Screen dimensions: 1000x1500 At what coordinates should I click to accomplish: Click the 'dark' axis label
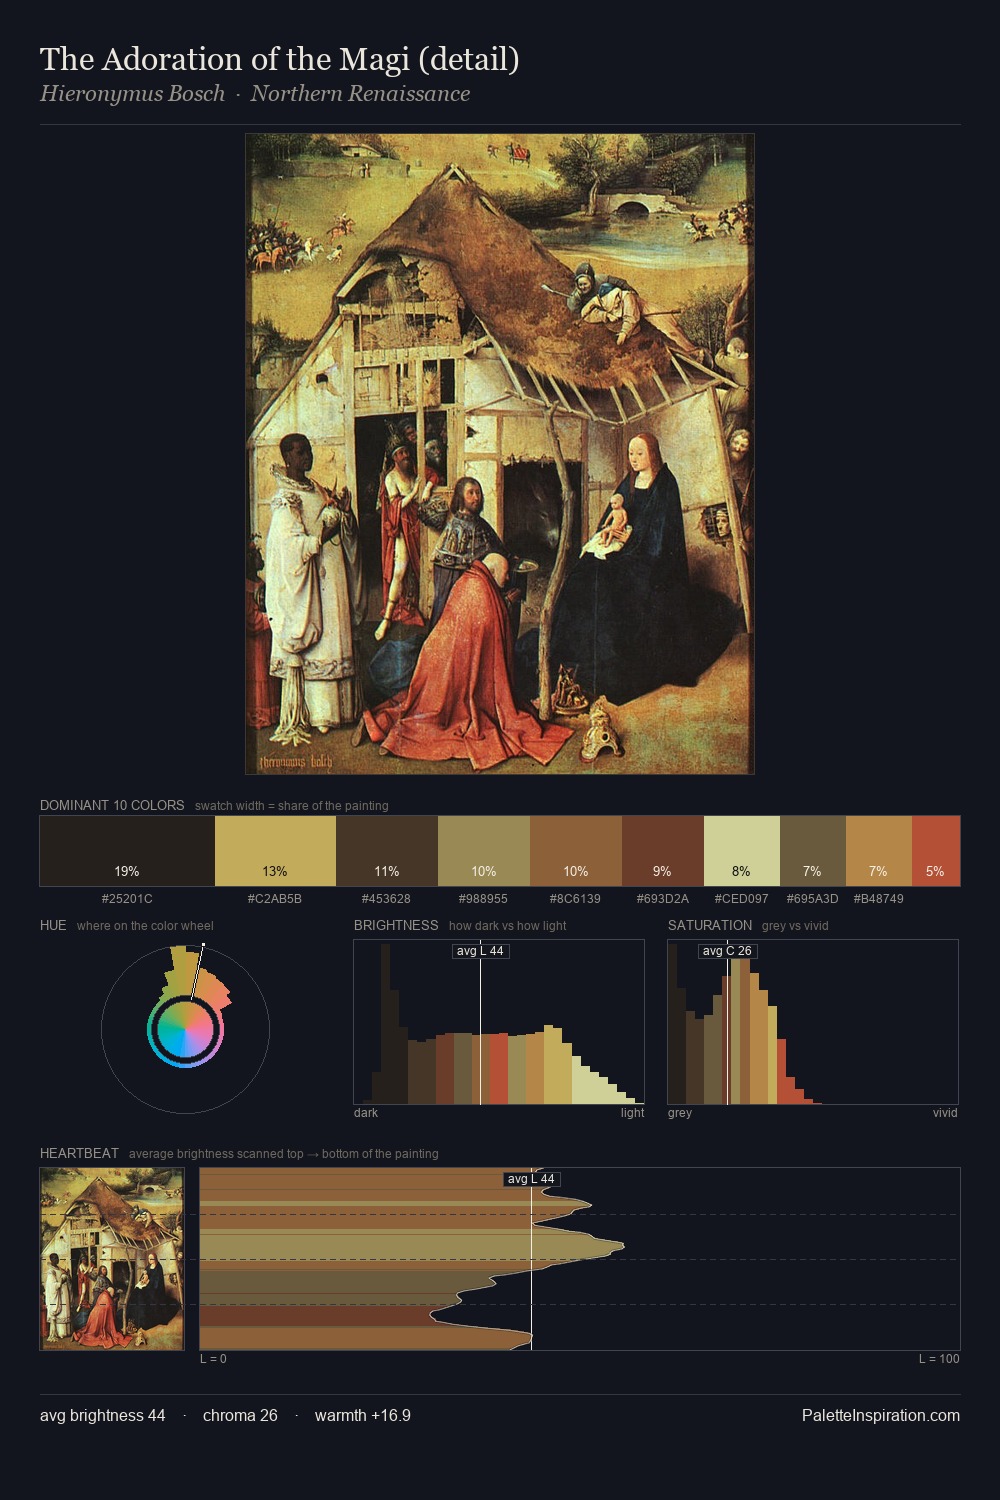tap(366, 1113)
